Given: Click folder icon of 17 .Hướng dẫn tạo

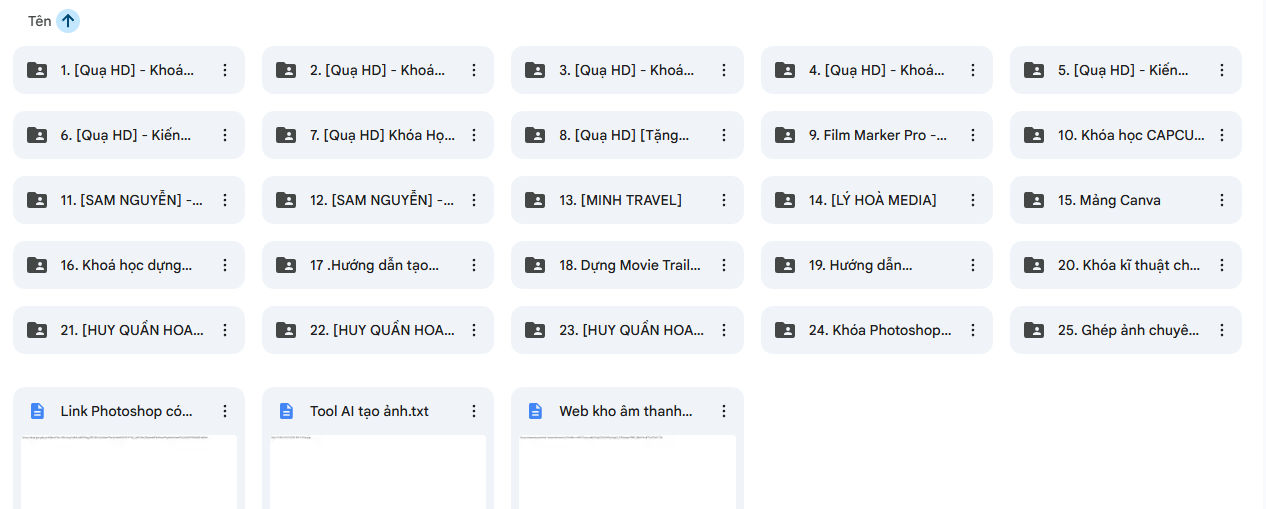Looking at the screenshot, I should (286, 265).
